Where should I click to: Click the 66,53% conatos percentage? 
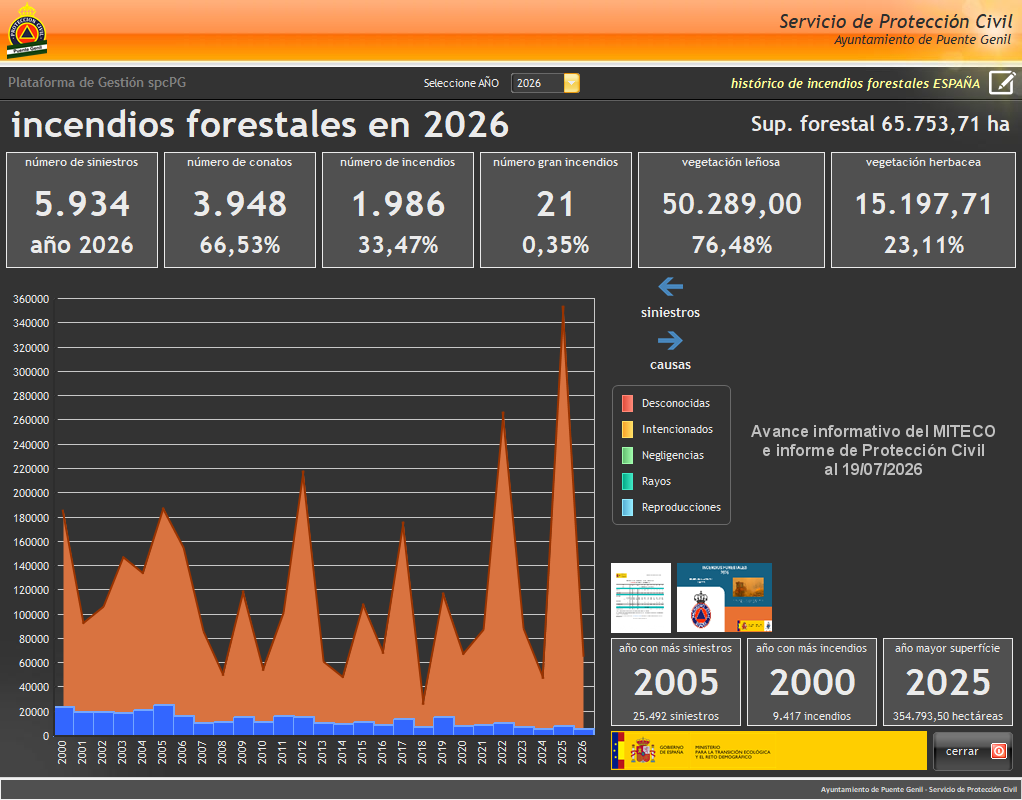[240, 245]
